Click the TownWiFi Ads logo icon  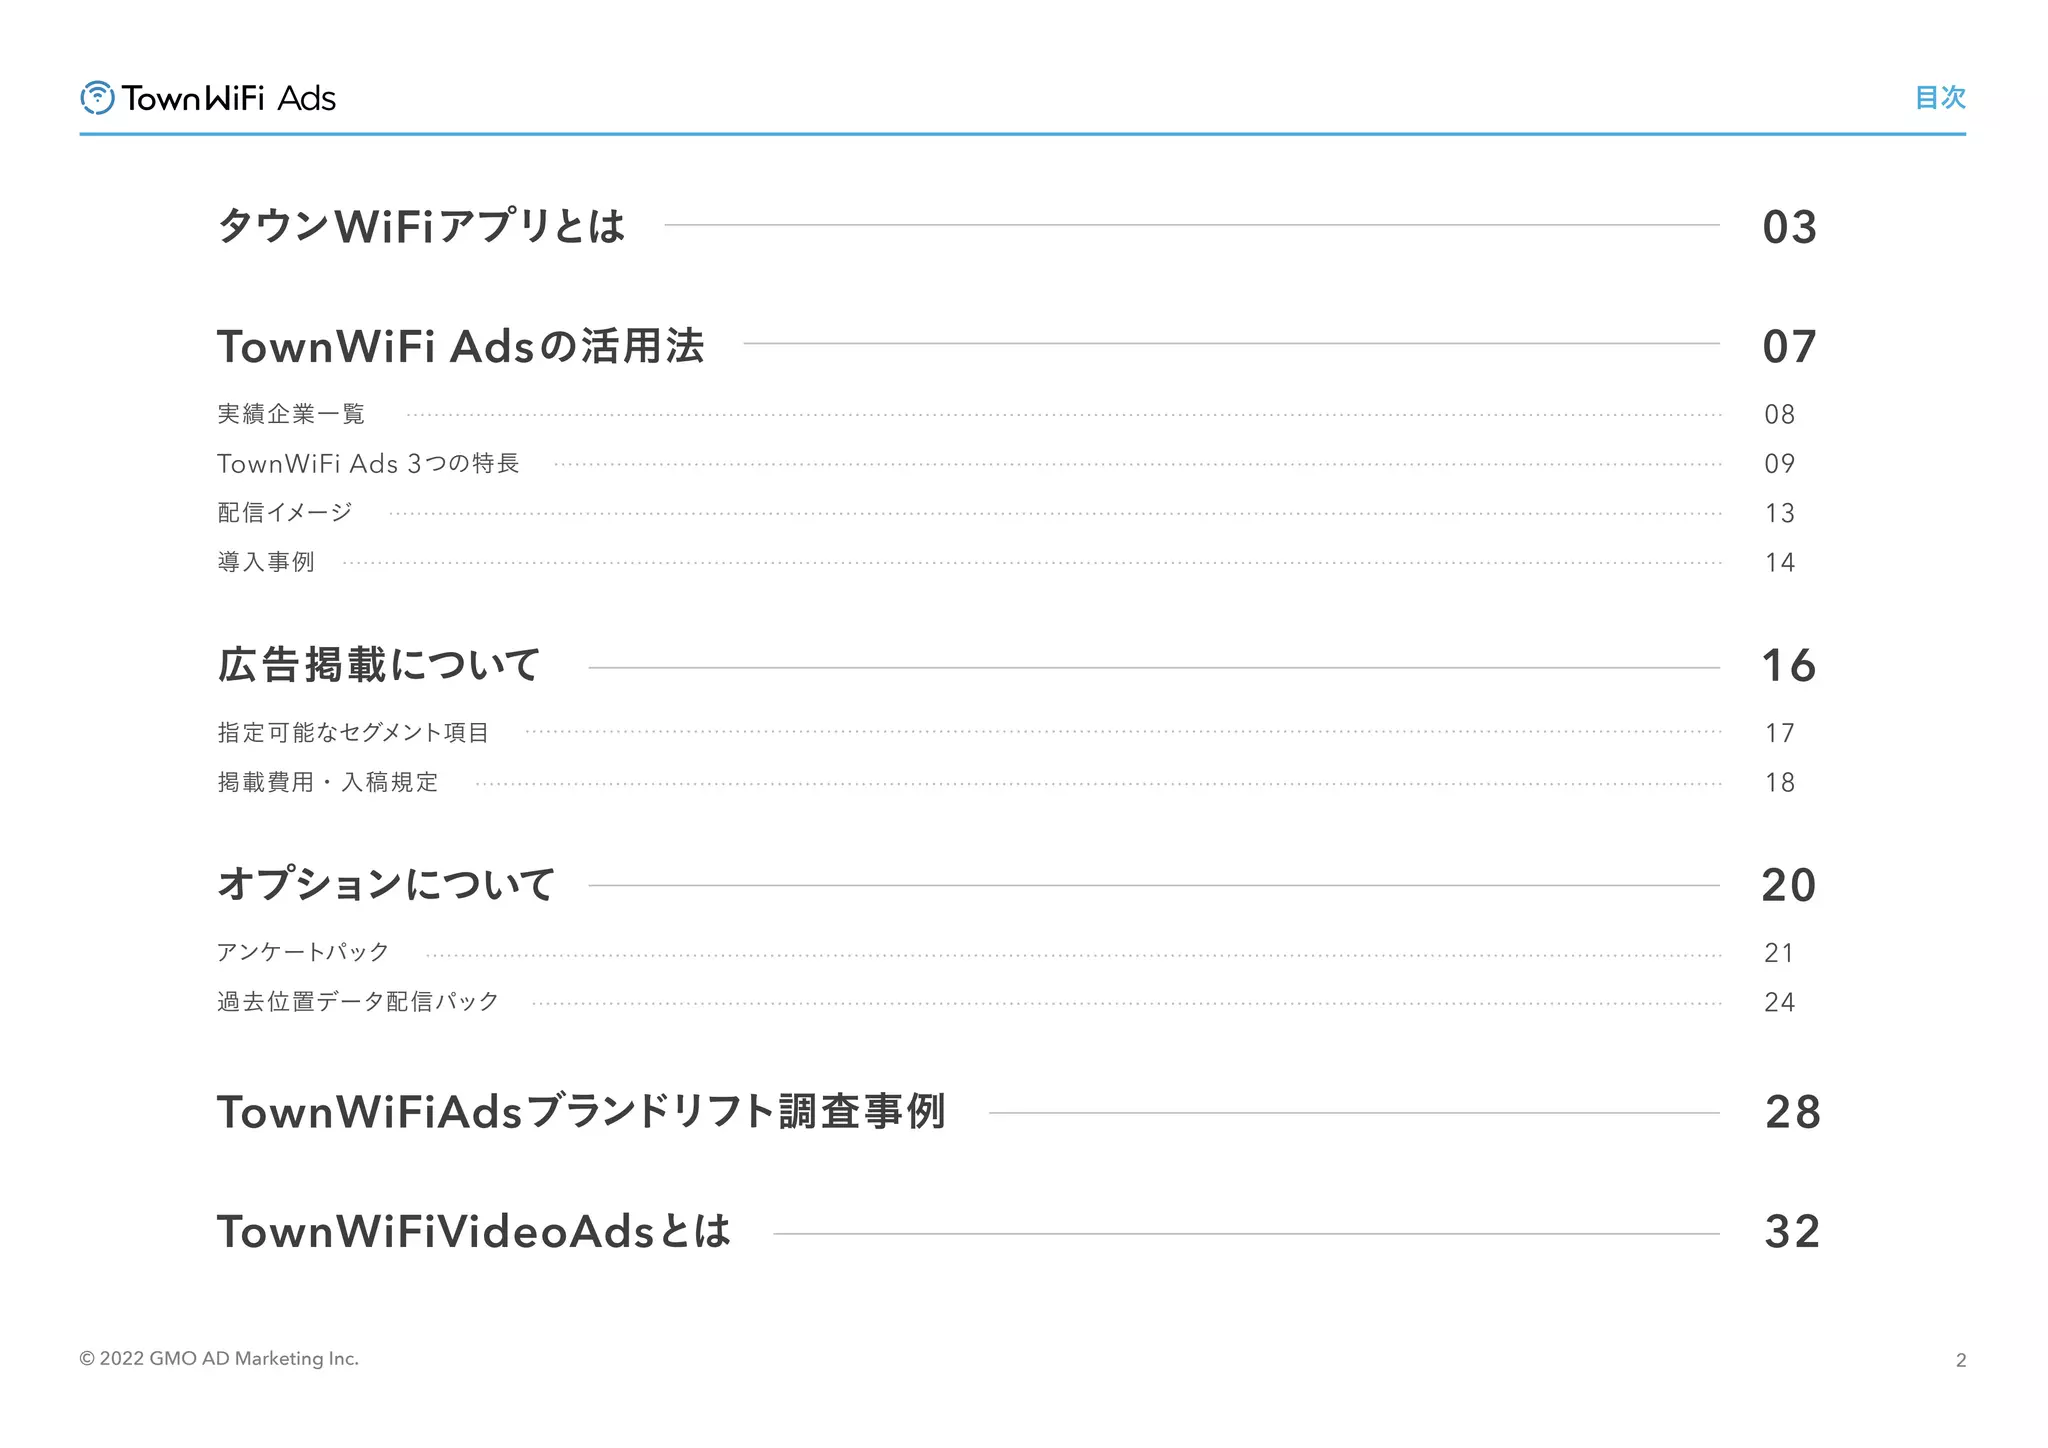click(97, 97)
